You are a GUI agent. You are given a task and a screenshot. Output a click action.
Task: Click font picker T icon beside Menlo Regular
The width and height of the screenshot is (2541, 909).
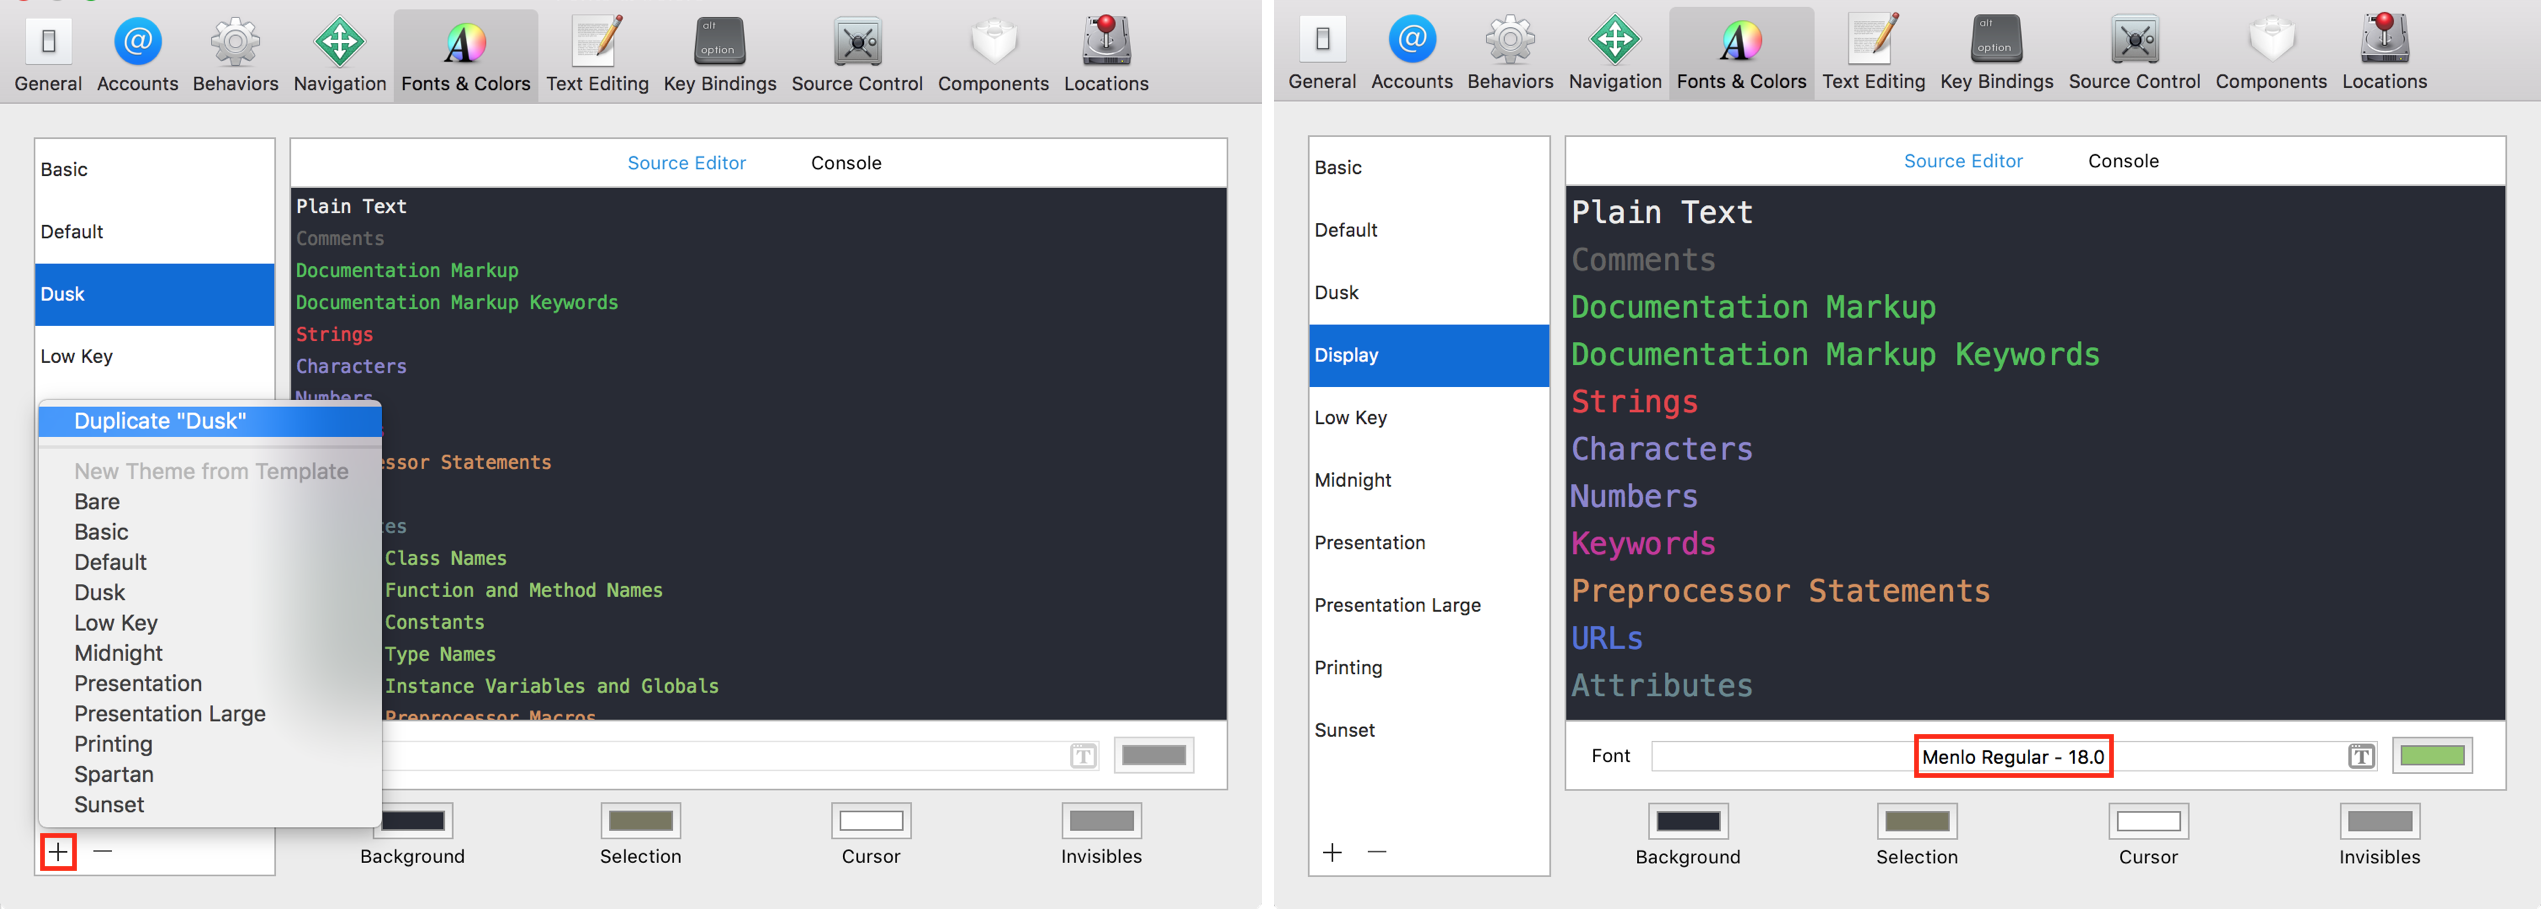[2361, 756]
